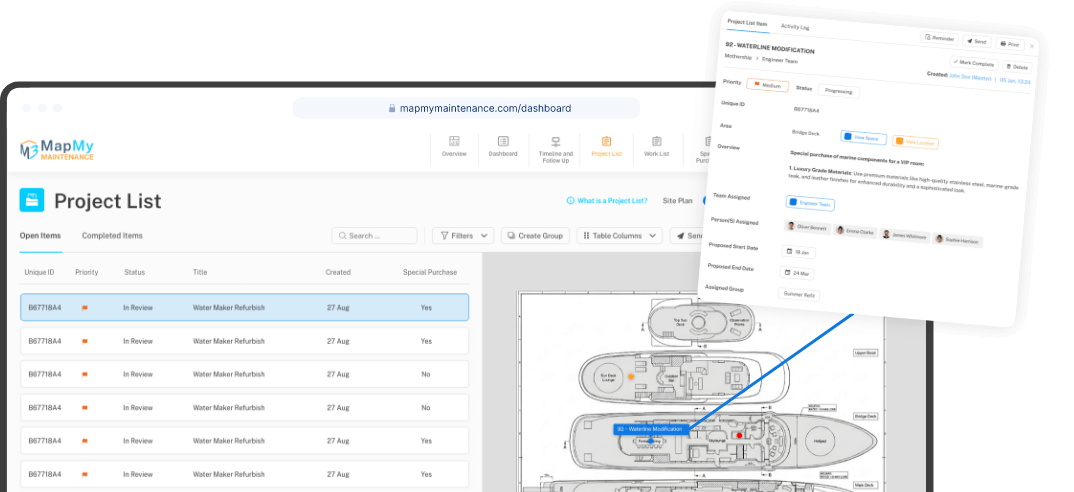Click the Create Group button
Screen dimensions: 1074x492
pyautogui.click(x=535, y=236)
